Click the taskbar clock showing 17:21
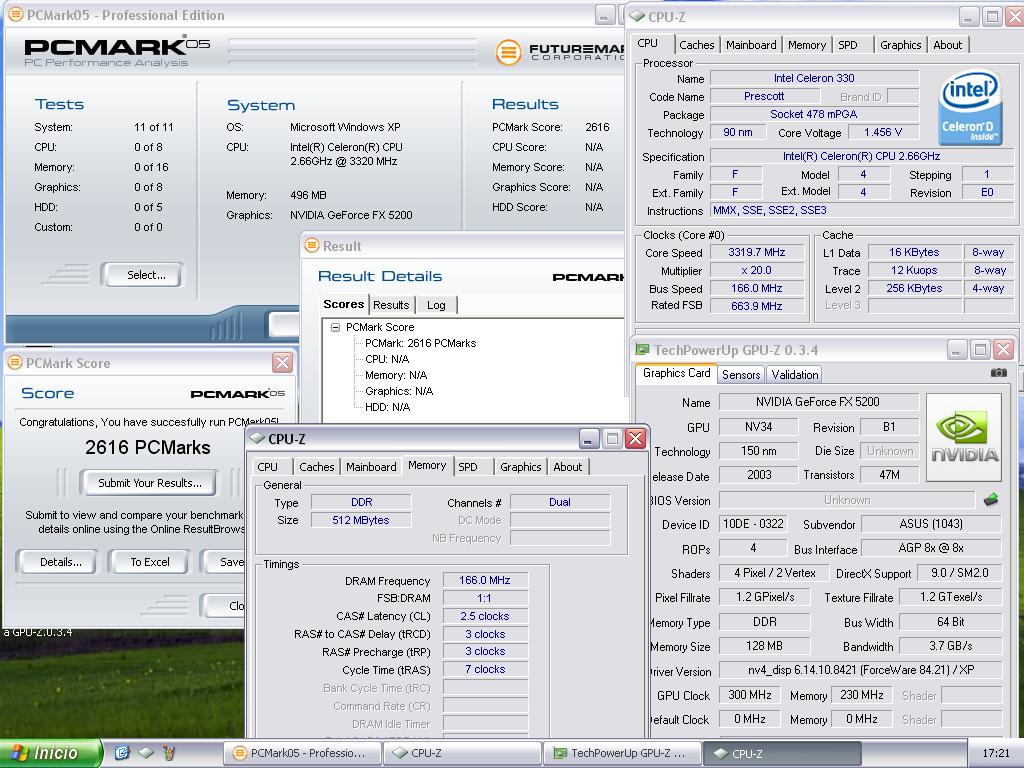Image resolution: width=1024 pixels, height=768 pixels. pyautogui.click(x=995, y=753)
